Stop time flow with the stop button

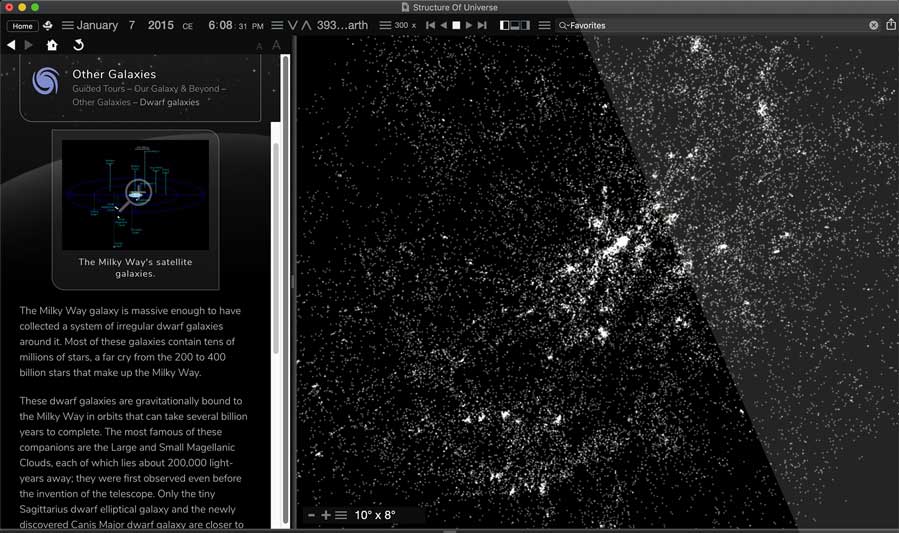(456, 25)
